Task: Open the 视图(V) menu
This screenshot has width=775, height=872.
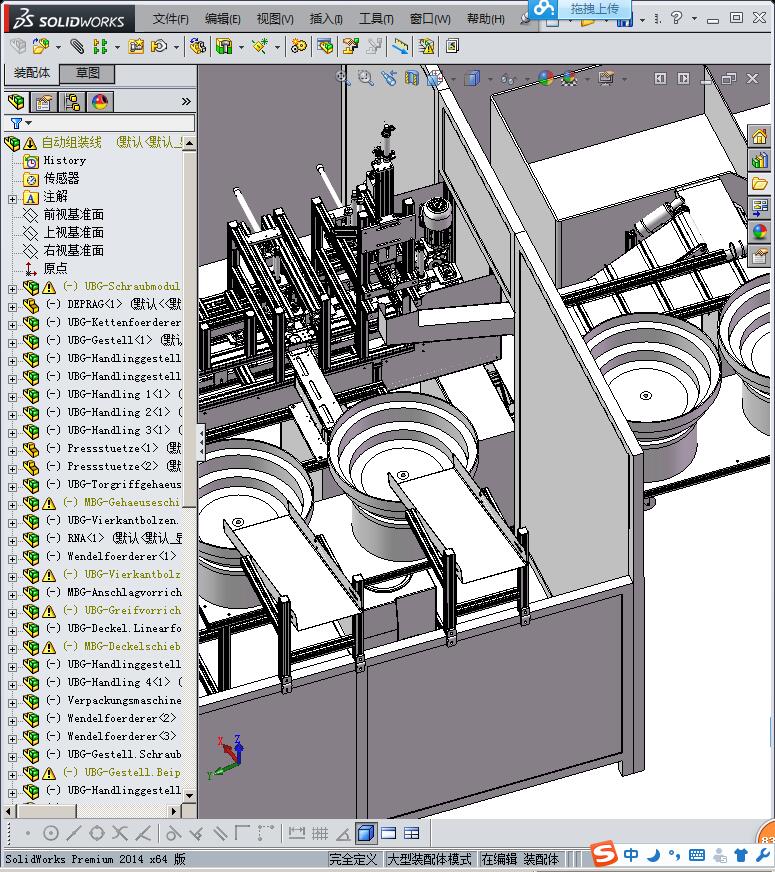Action: tap(275, 19)
